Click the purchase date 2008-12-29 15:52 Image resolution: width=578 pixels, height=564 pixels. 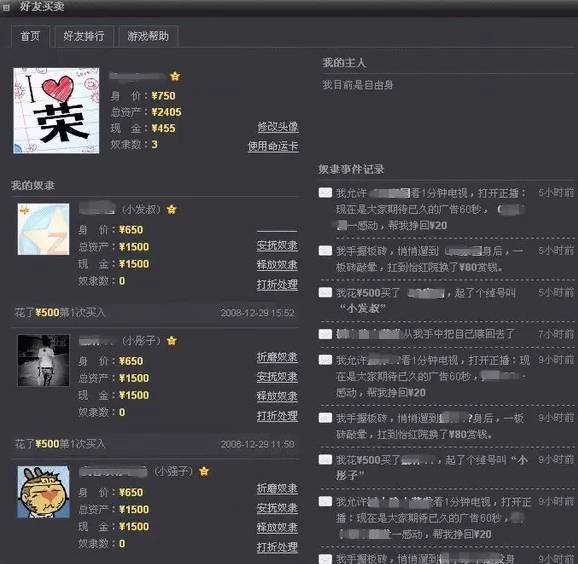tap(258, 313)
